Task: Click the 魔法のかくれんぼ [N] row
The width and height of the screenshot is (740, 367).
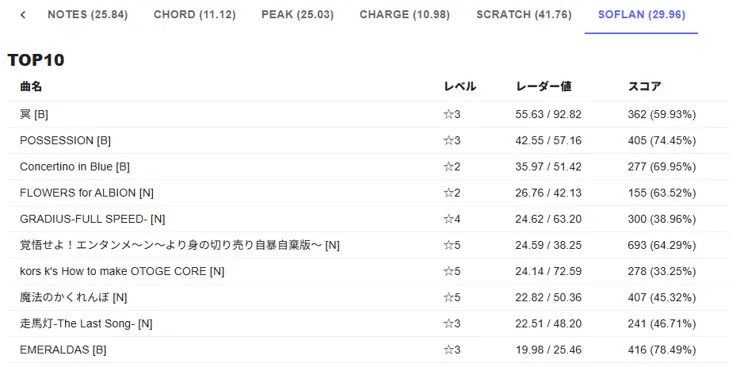Action: coord(368,298)
